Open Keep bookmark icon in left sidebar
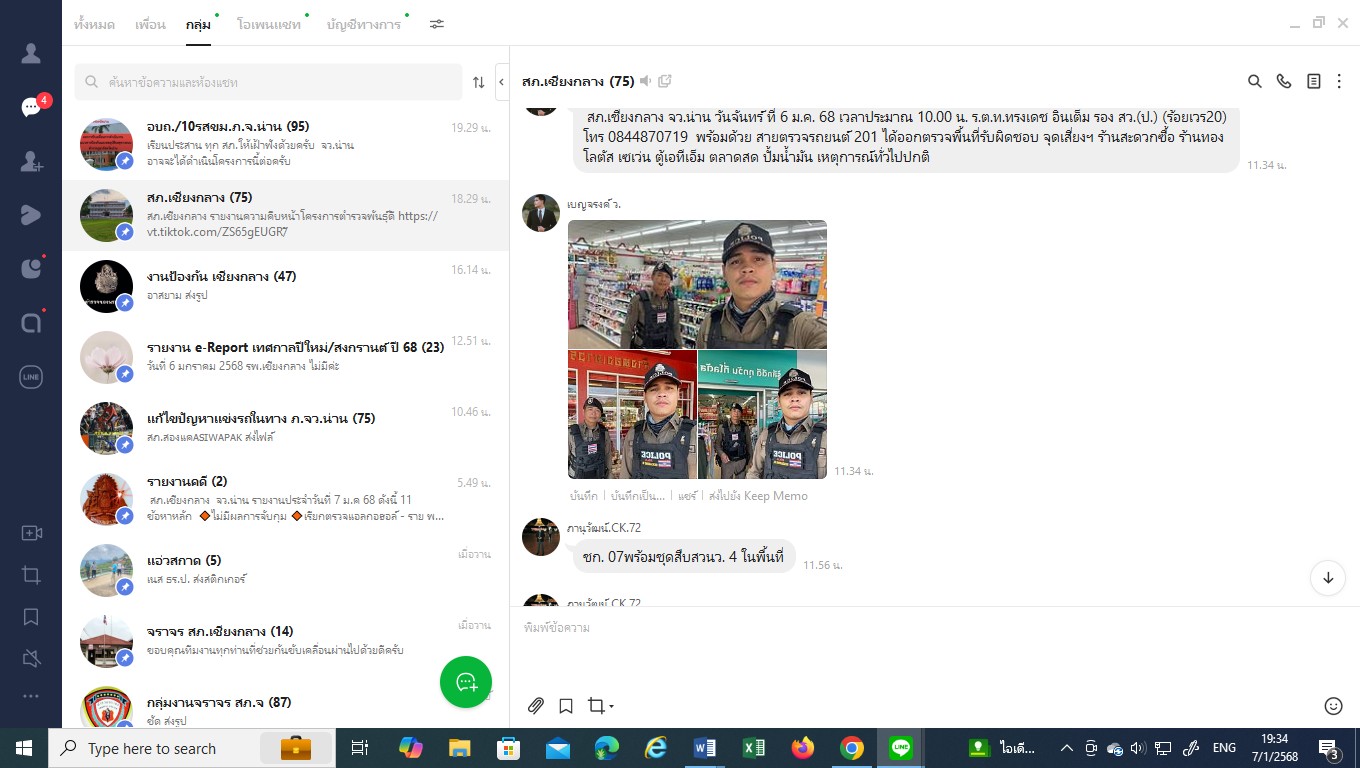Image resolution: width=1360 pixels, height=768 pixels. [31, 617]
